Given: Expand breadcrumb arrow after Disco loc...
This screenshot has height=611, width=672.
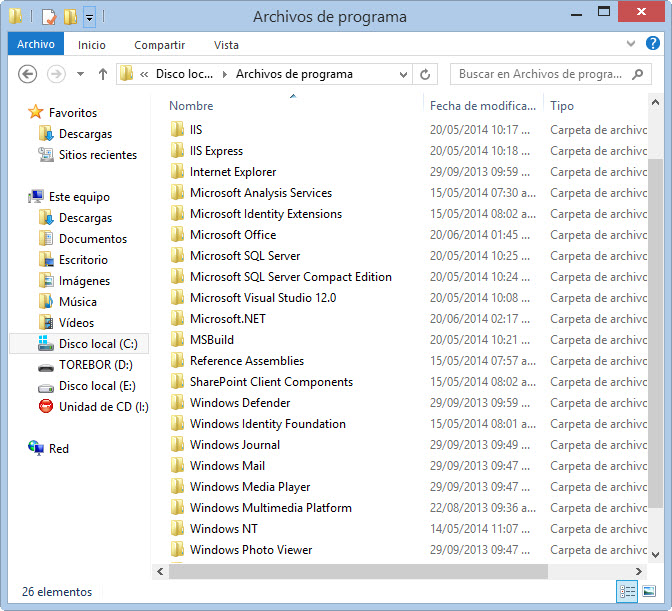Looking at the screenshot, I should point(225,74).
